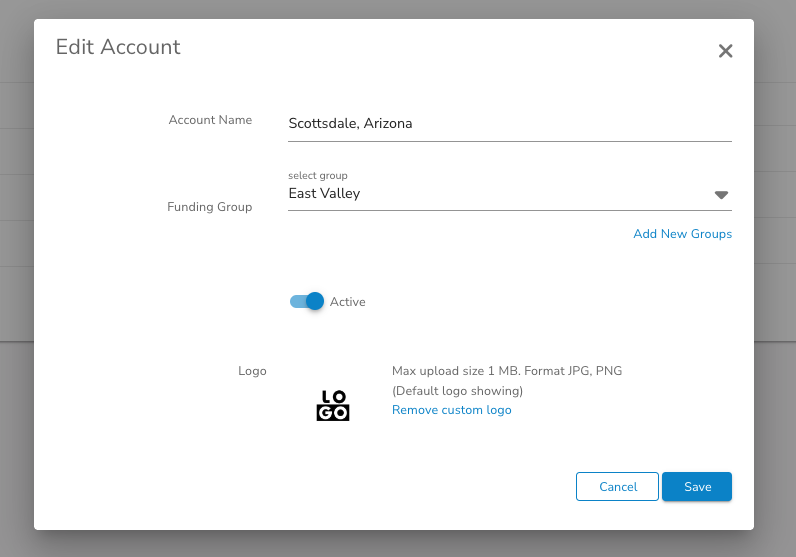Click the dropdown arrow beside East Valley
This screenshot has width=796, height=557.
721,194
